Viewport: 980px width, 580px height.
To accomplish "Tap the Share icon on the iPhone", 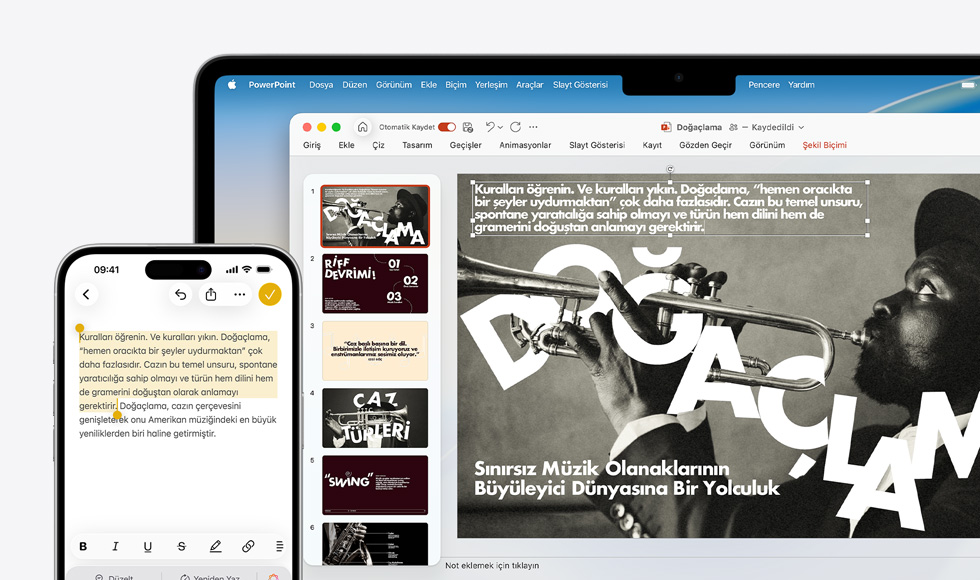I will [212, 294].
